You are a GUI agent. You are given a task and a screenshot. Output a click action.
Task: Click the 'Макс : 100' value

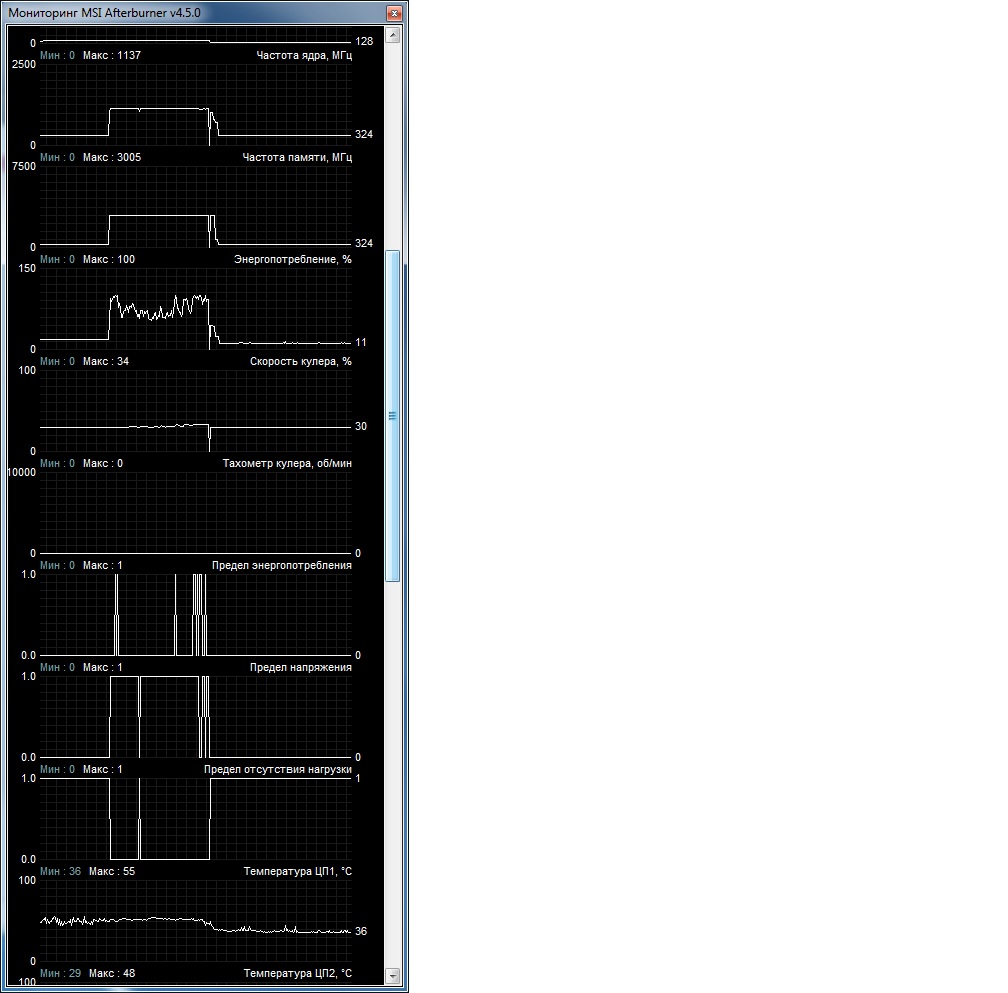point(109,259)
